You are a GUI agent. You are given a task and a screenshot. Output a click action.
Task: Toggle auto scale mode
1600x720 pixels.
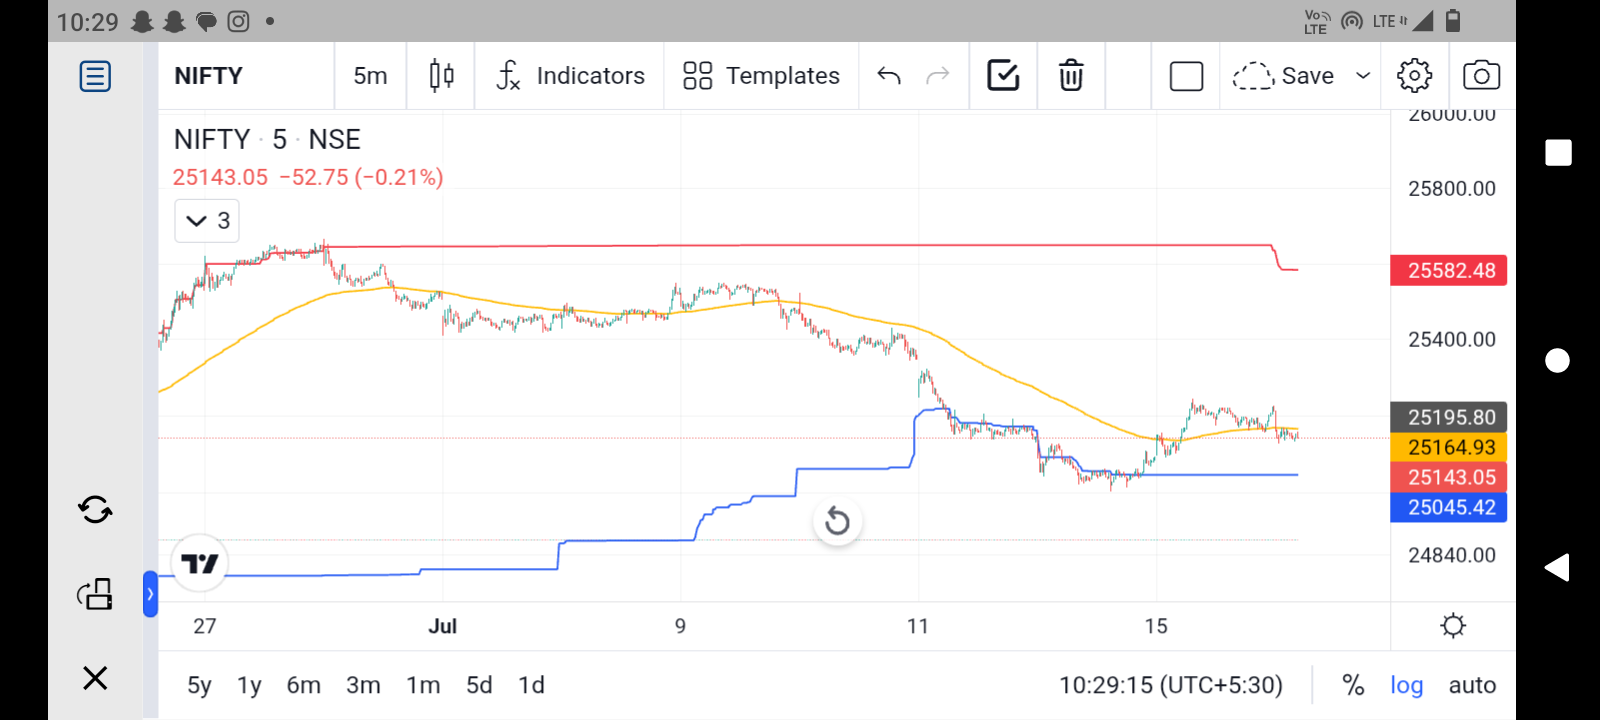pos(1472,685)
